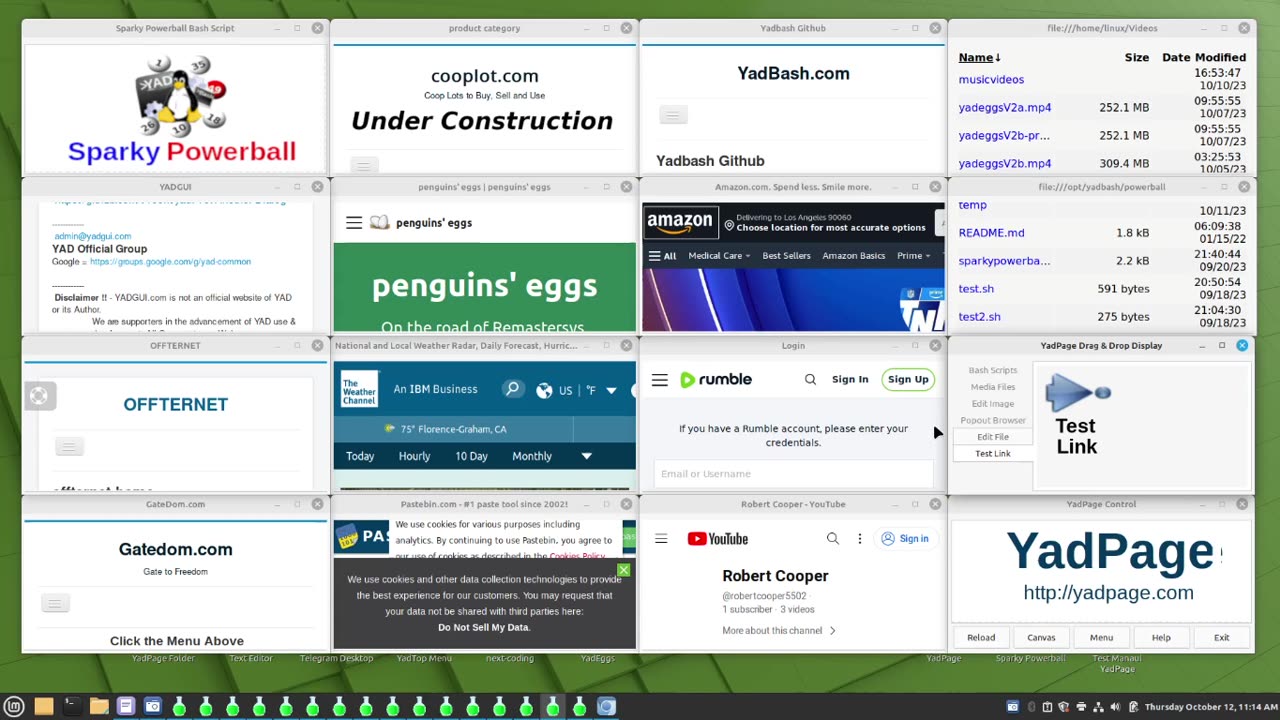The image size is (1280, 720).
Task: Click Reload in YadPage Control
Action: pyautogui.click(x=981, y=638)
